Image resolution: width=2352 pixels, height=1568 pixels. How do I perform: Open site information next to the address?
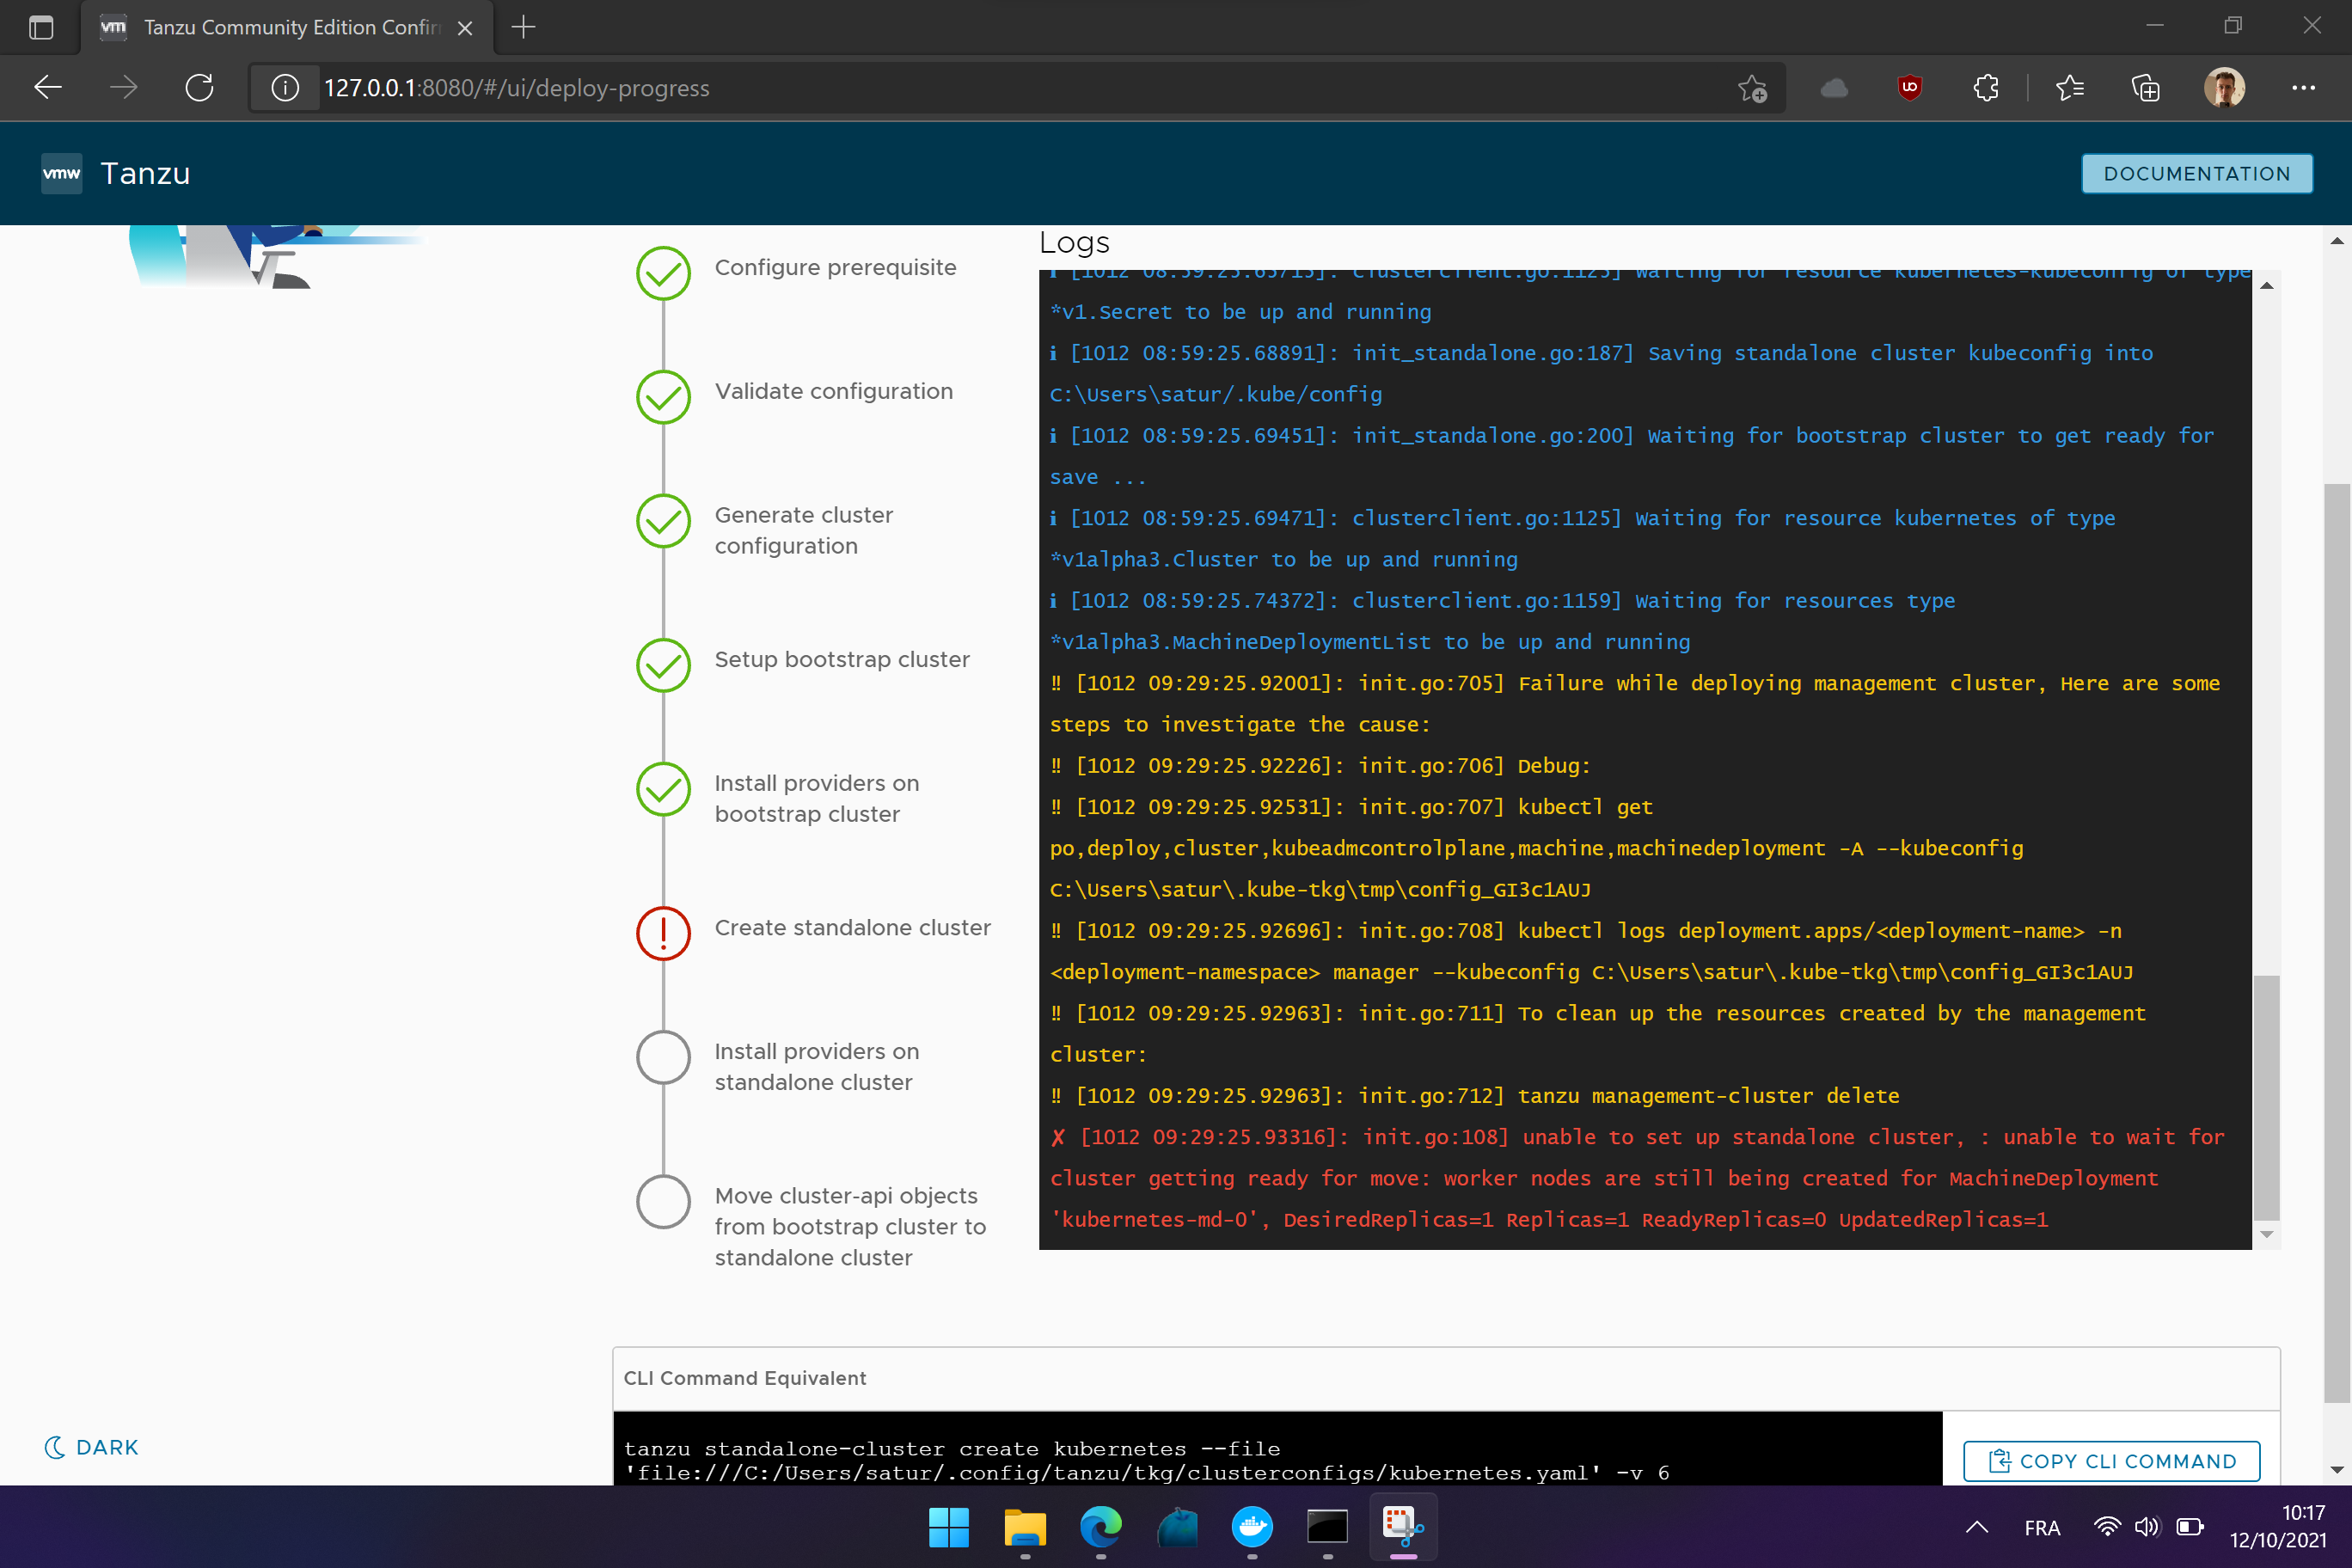285,88
